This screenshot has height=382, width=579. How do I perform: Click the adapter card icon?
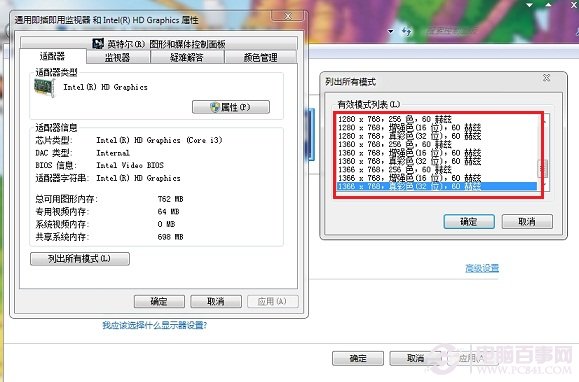44,87
